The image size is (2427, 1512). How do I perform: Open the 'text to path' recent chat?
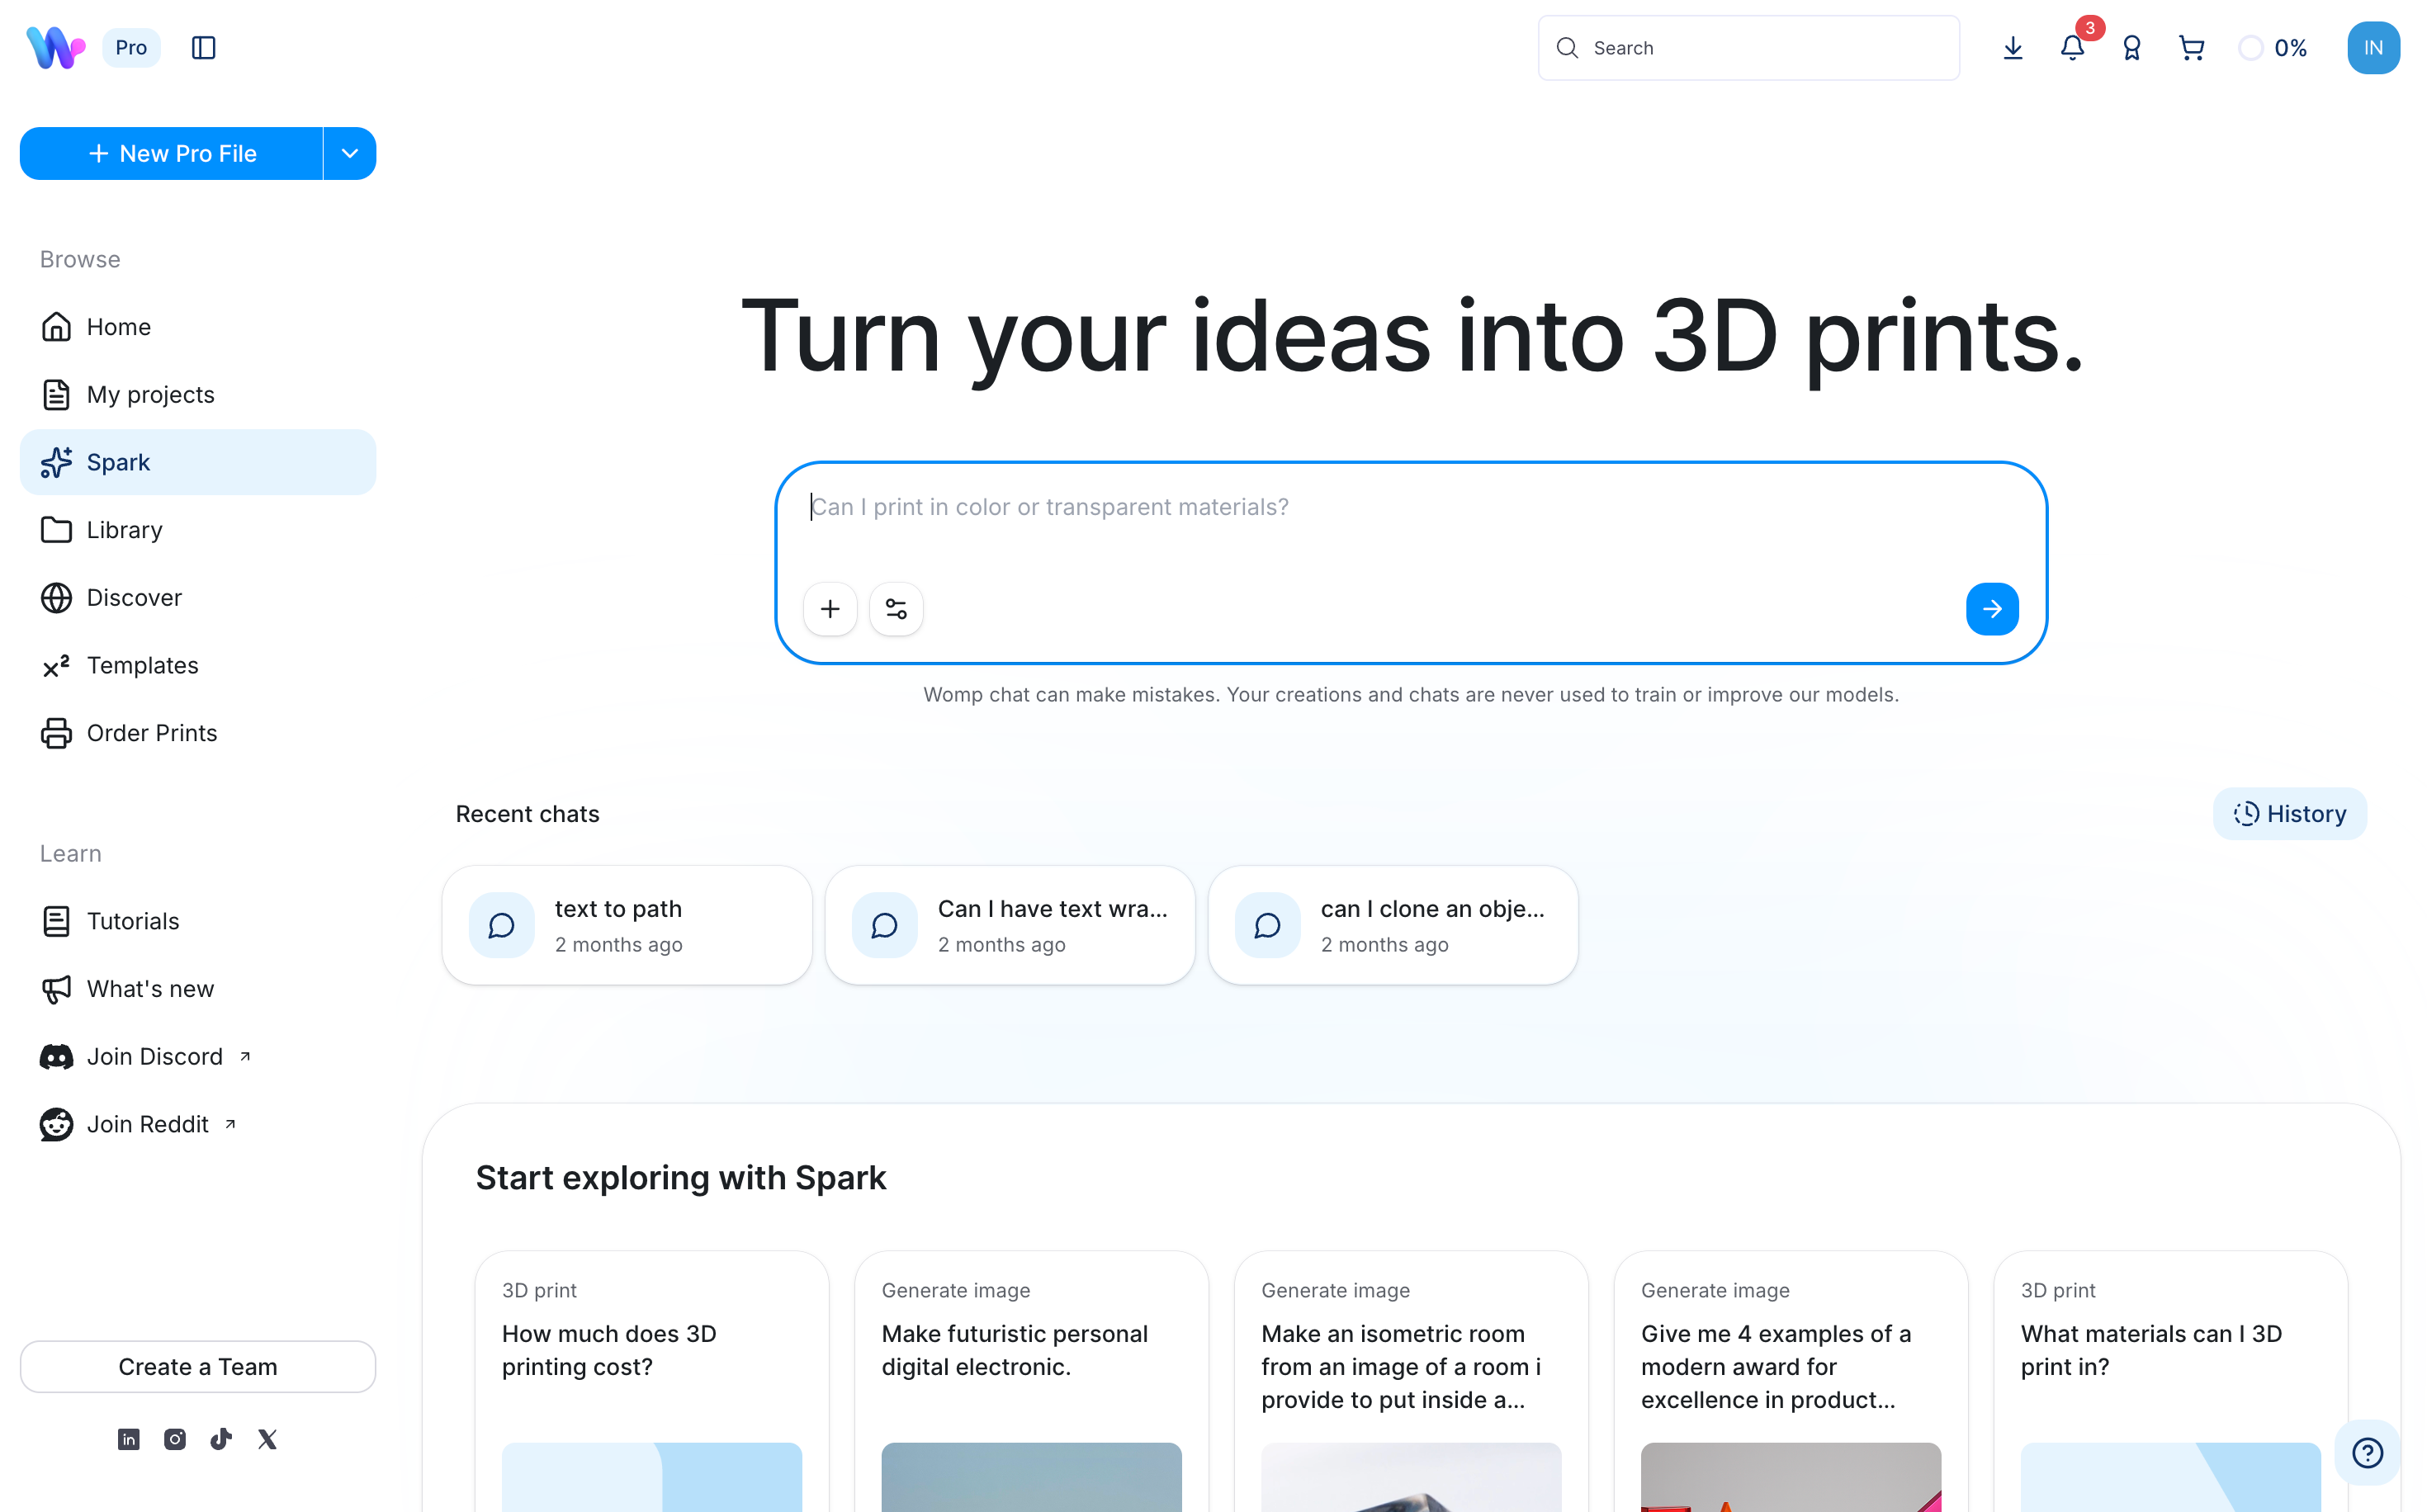627,926
